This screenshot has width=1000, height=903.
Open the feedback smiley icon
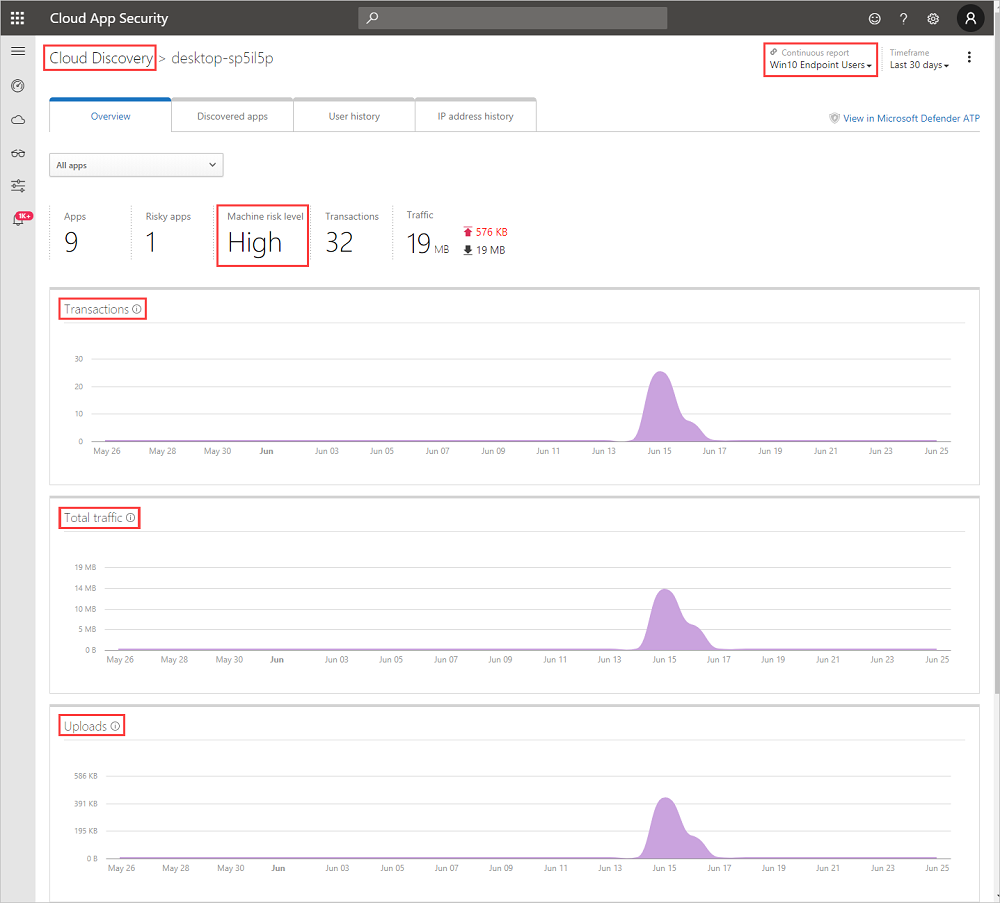(874, 18)
